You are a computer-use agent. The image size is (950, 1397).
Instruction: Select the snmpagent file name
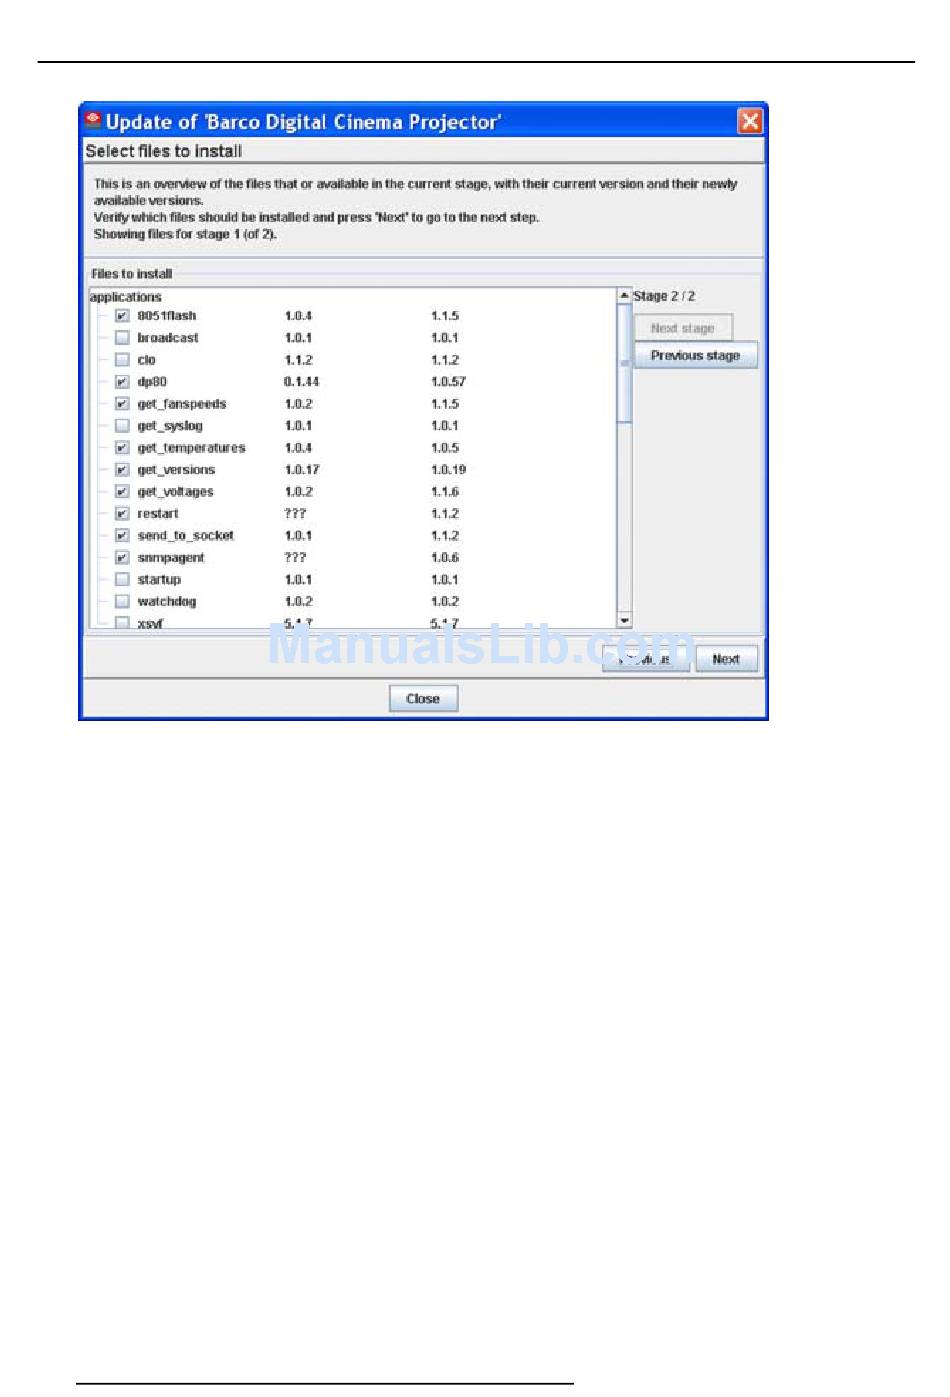171,558
